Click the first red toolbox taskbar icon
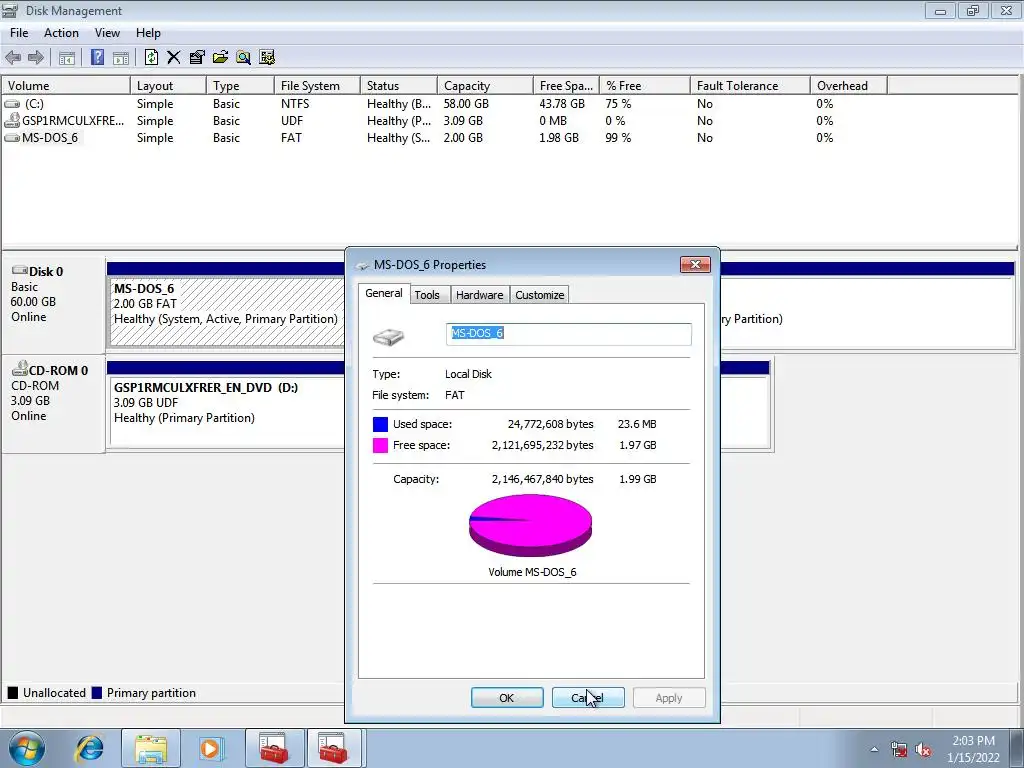Image resolution: width=1024 pixels, height=768 pixels. [274, 748]
